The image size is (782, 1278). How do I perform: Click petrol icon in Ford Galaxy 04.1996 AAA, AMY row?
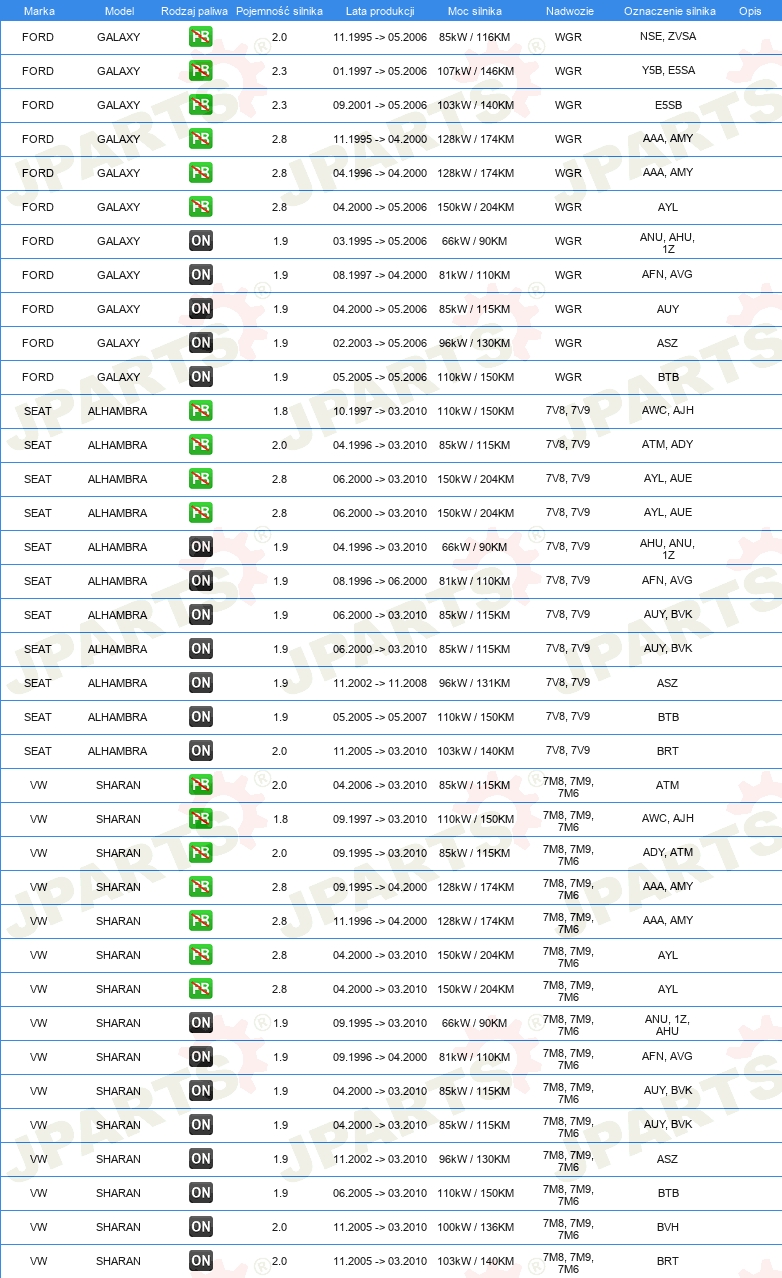[x=201, y=173]
